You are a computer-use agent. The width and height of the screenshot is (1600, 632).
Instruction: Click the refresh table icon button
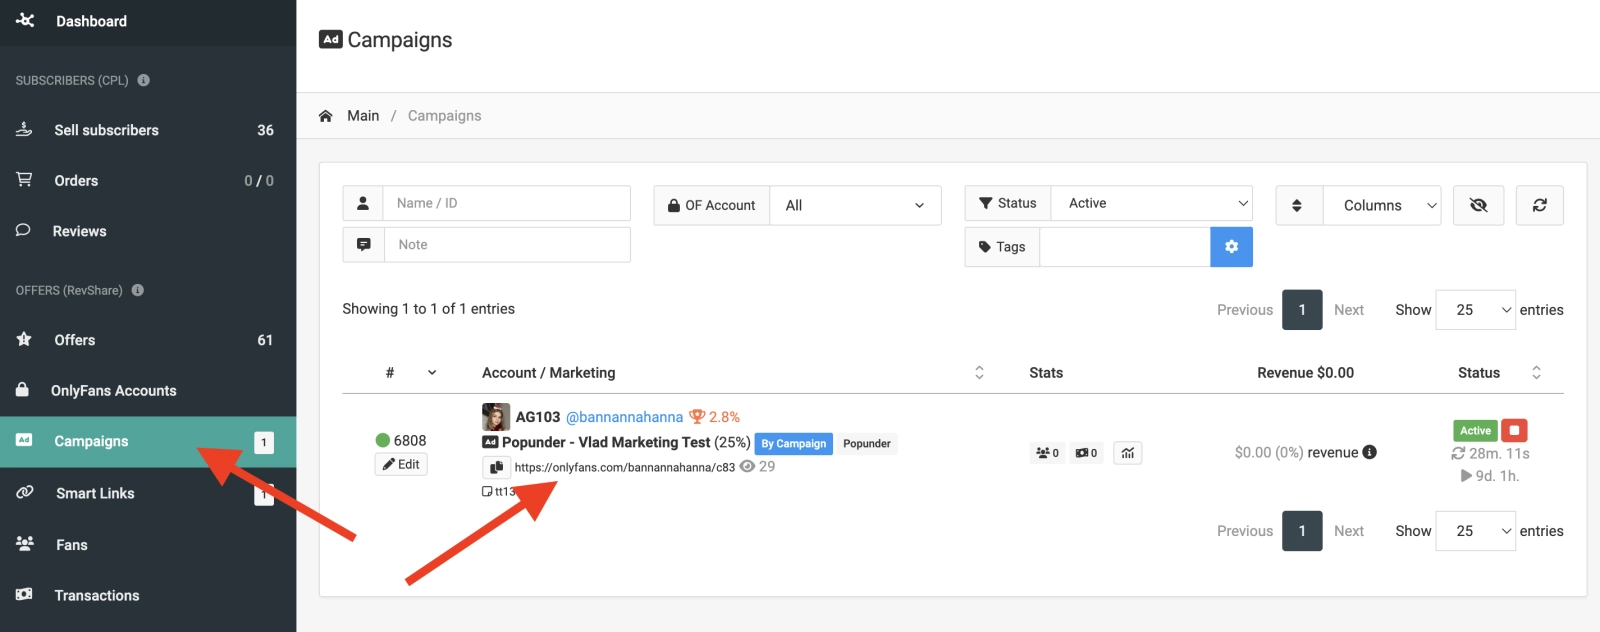(x=1540, y=205)
